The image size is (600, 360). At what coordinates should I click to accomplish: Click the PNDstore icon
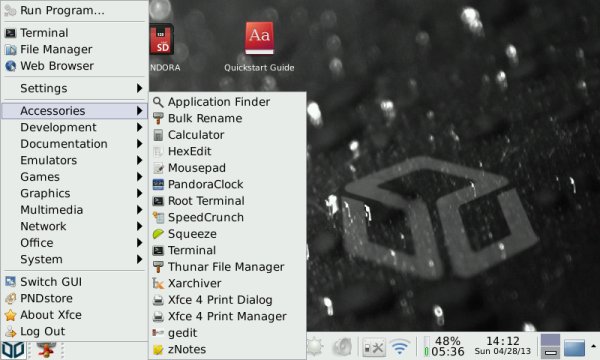point(10,298)
